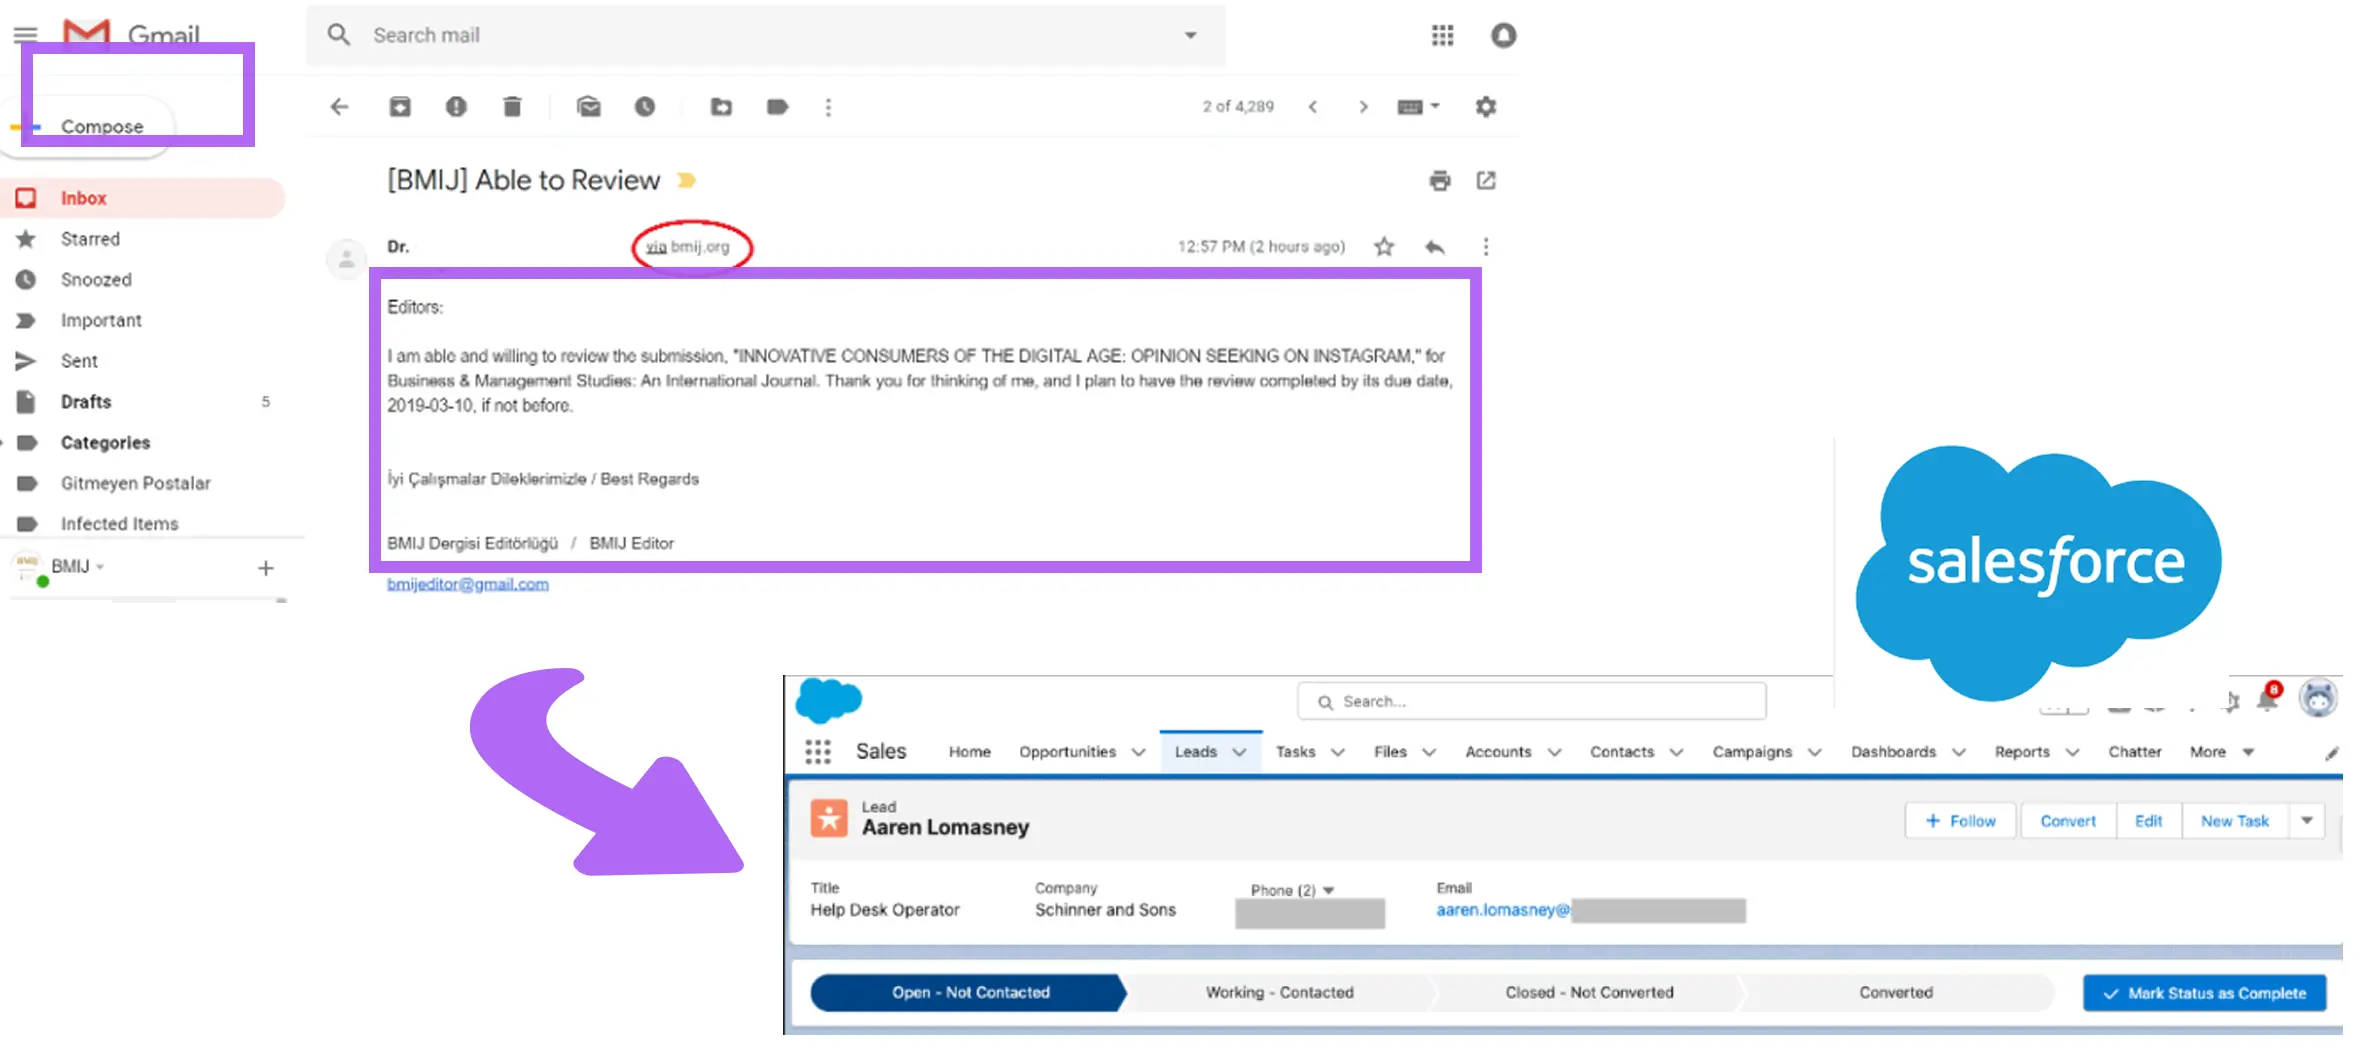The height and width of the screenshot is (1059, 2364).
Task: Open the BMIJ hangouts account dropdown
Action: coord(78,567)
